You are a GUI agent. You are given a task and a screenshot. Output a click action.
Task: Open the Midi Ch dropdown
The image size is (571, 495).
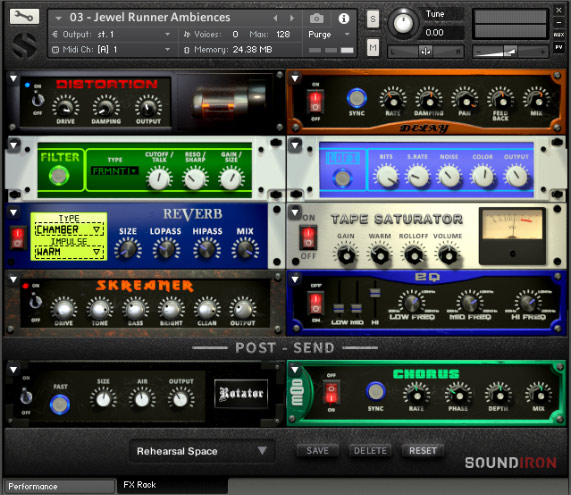[x=111, y=50]
